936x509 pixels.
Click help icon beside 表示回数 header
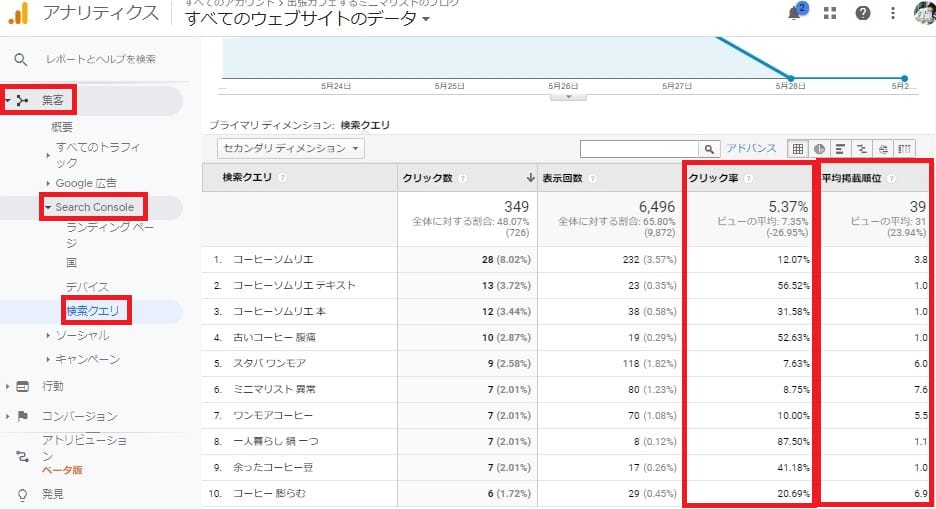[x=592, y=178]
